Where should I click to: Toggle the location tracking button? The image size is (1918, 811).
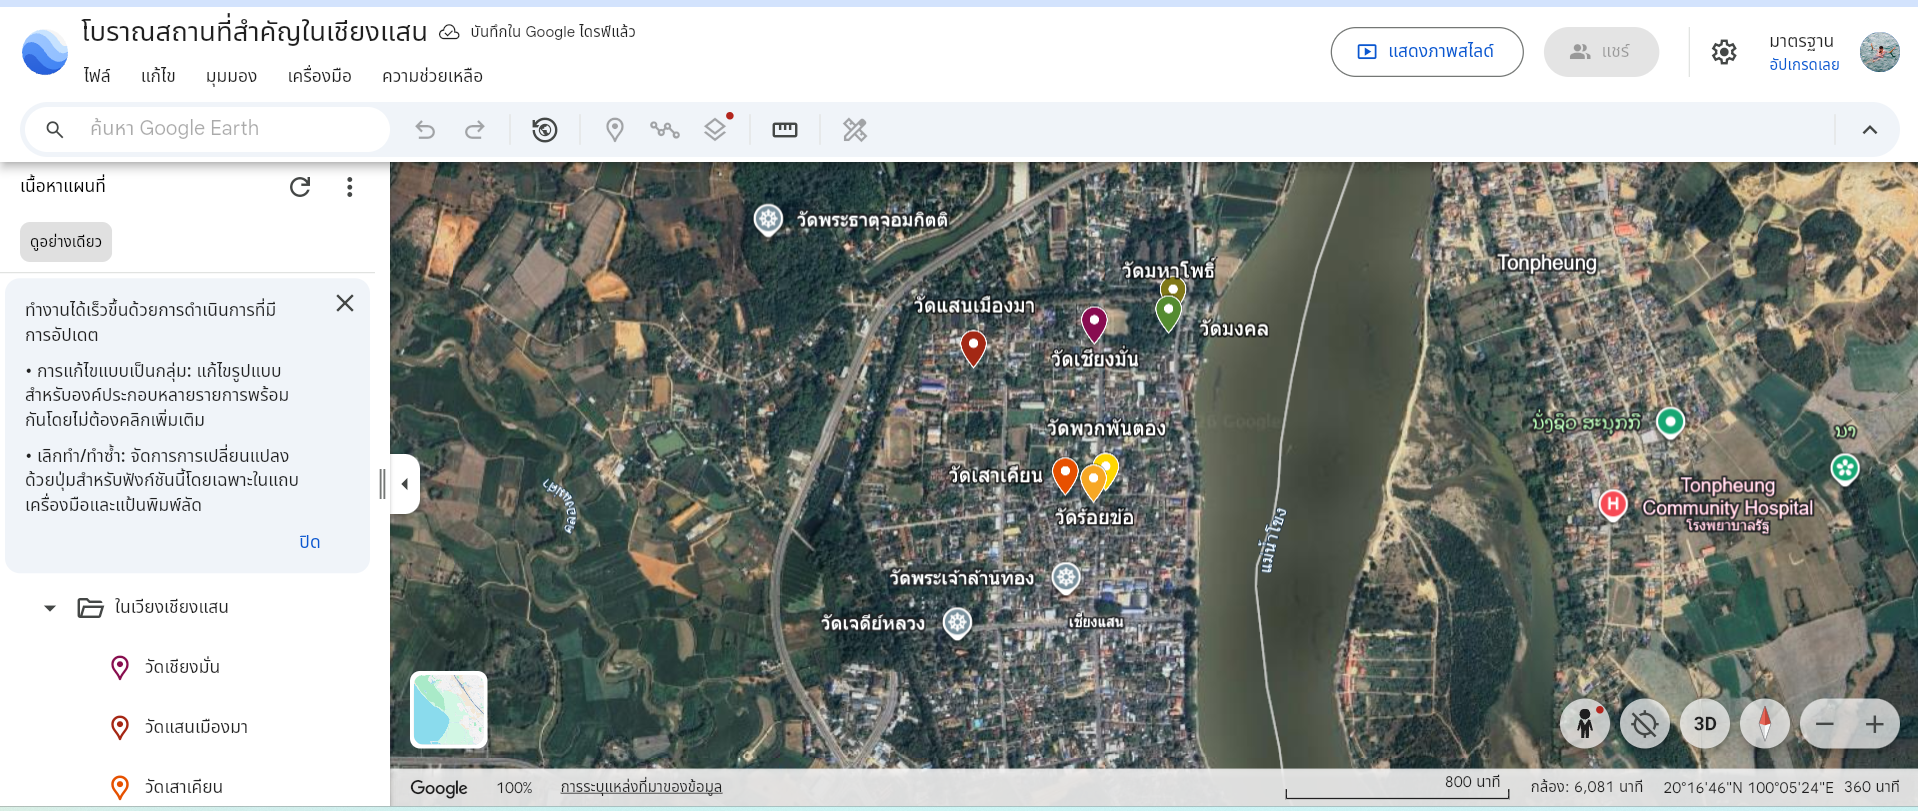pos(1645,724)
